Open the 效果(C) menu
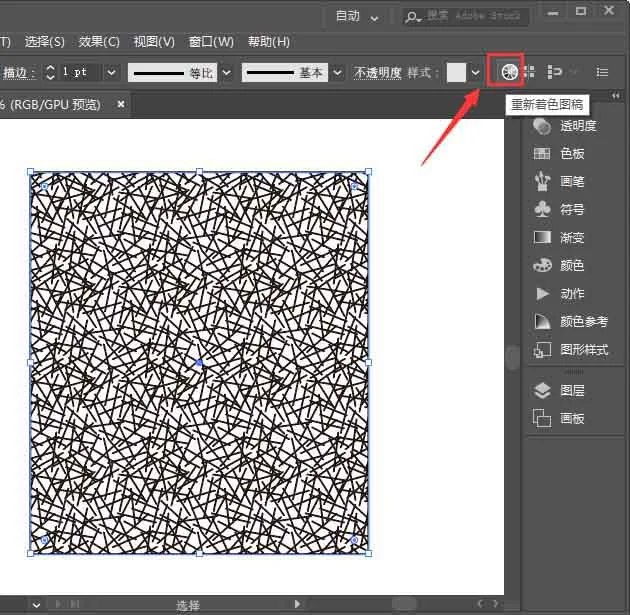Viewport: 630px width, 615px height. coord(99,42)
